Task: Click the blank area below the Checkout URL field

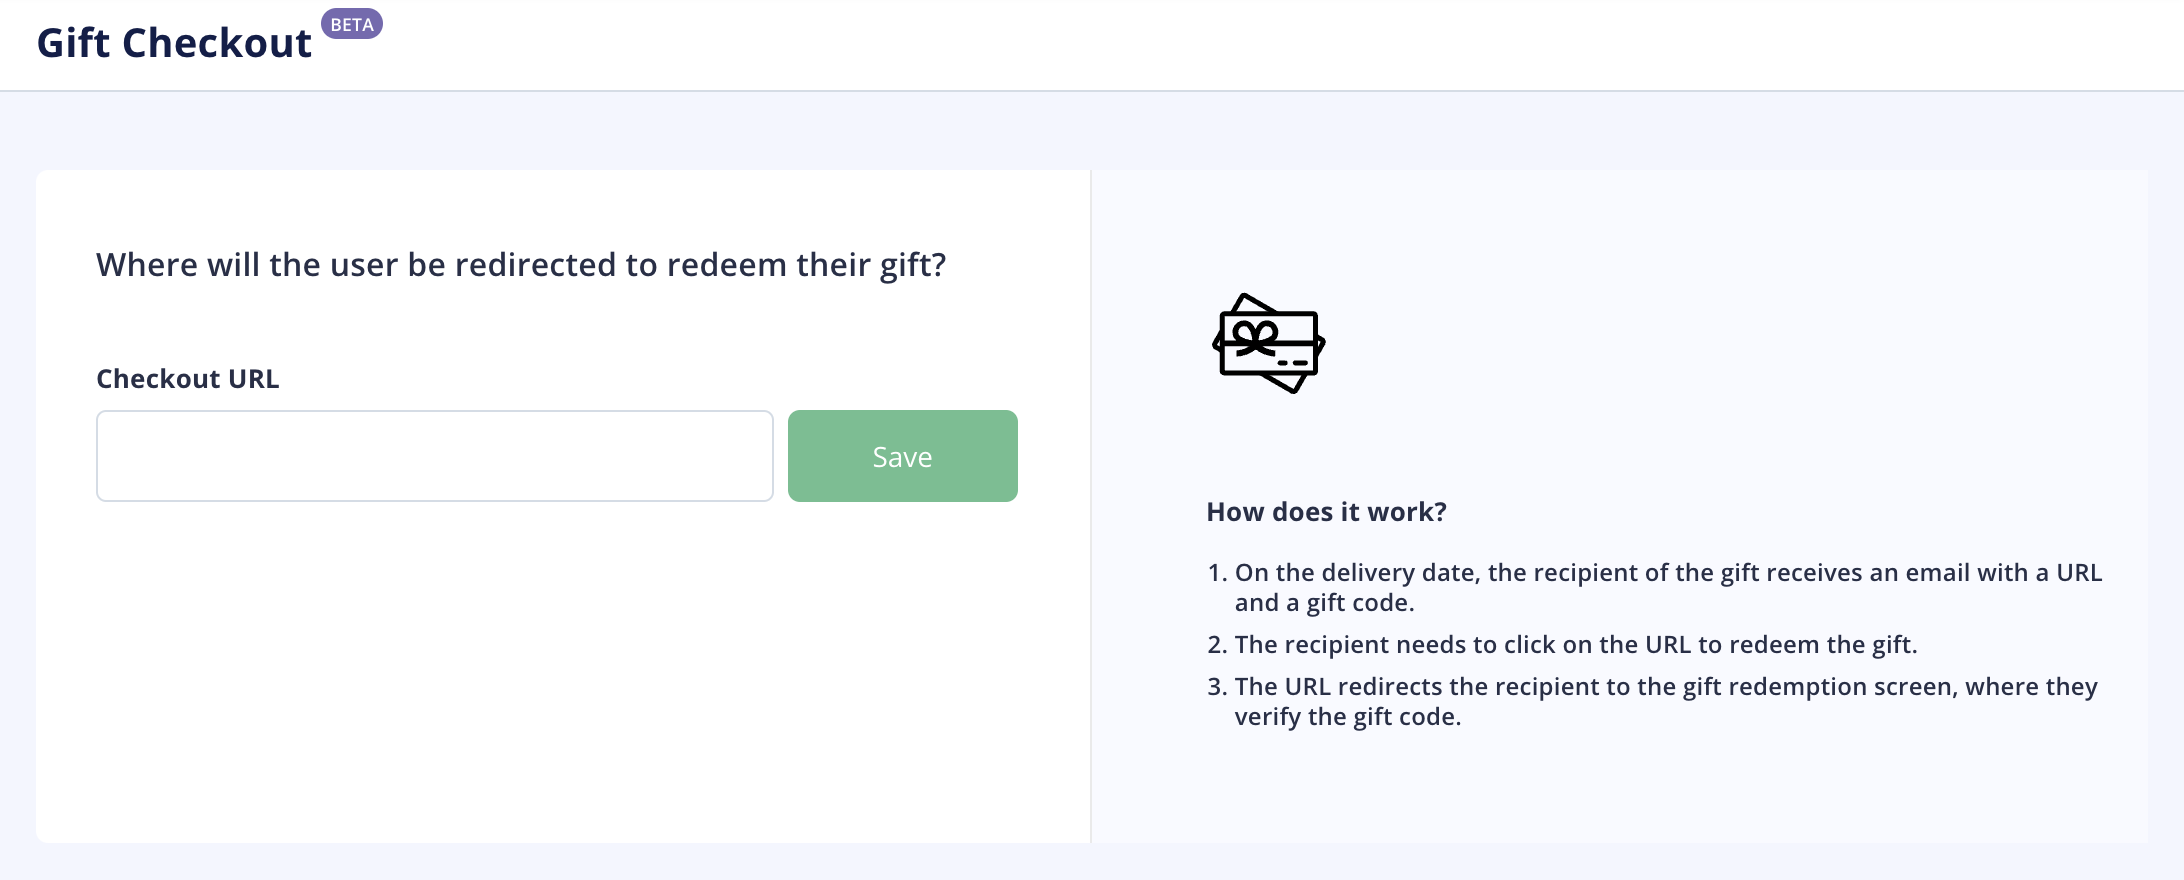Action: (560, 670)
